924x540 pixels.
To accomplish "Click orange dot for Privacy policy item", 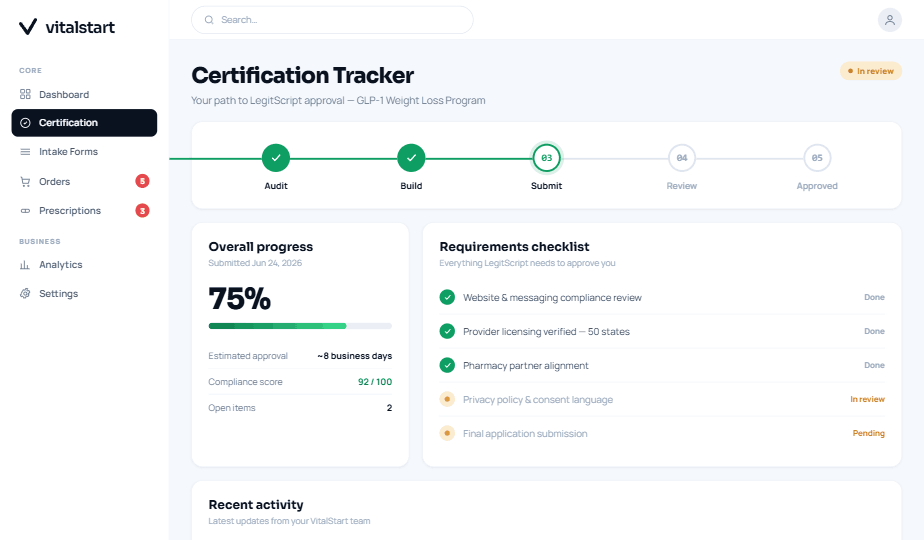I will pos(447,399).
